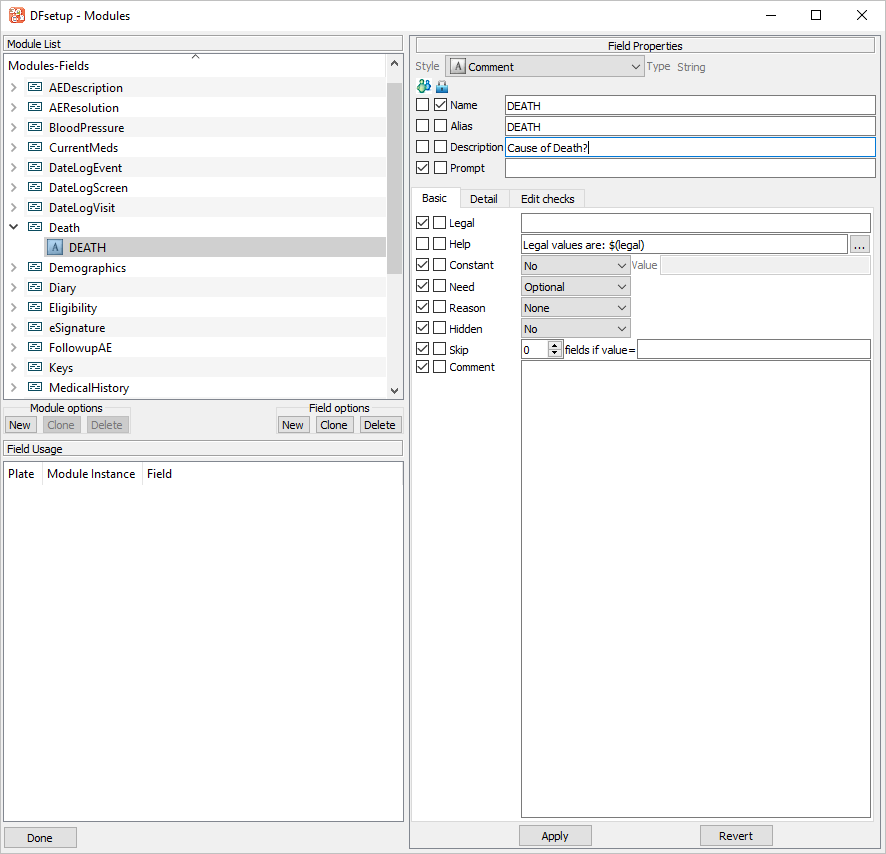
Task: Switch to the Detail tab
Action: point(484,199)
